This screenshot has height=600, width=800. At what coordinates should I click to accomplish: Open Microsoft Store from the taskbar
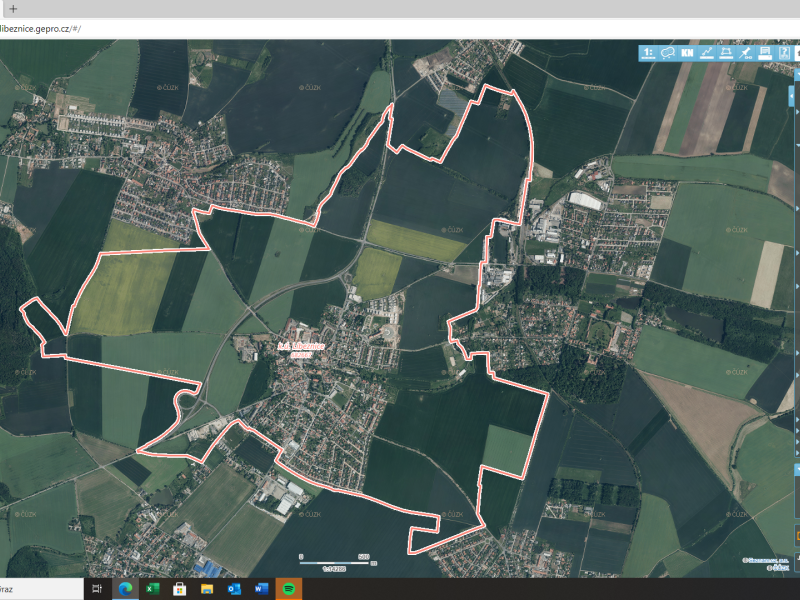(180, 589)
